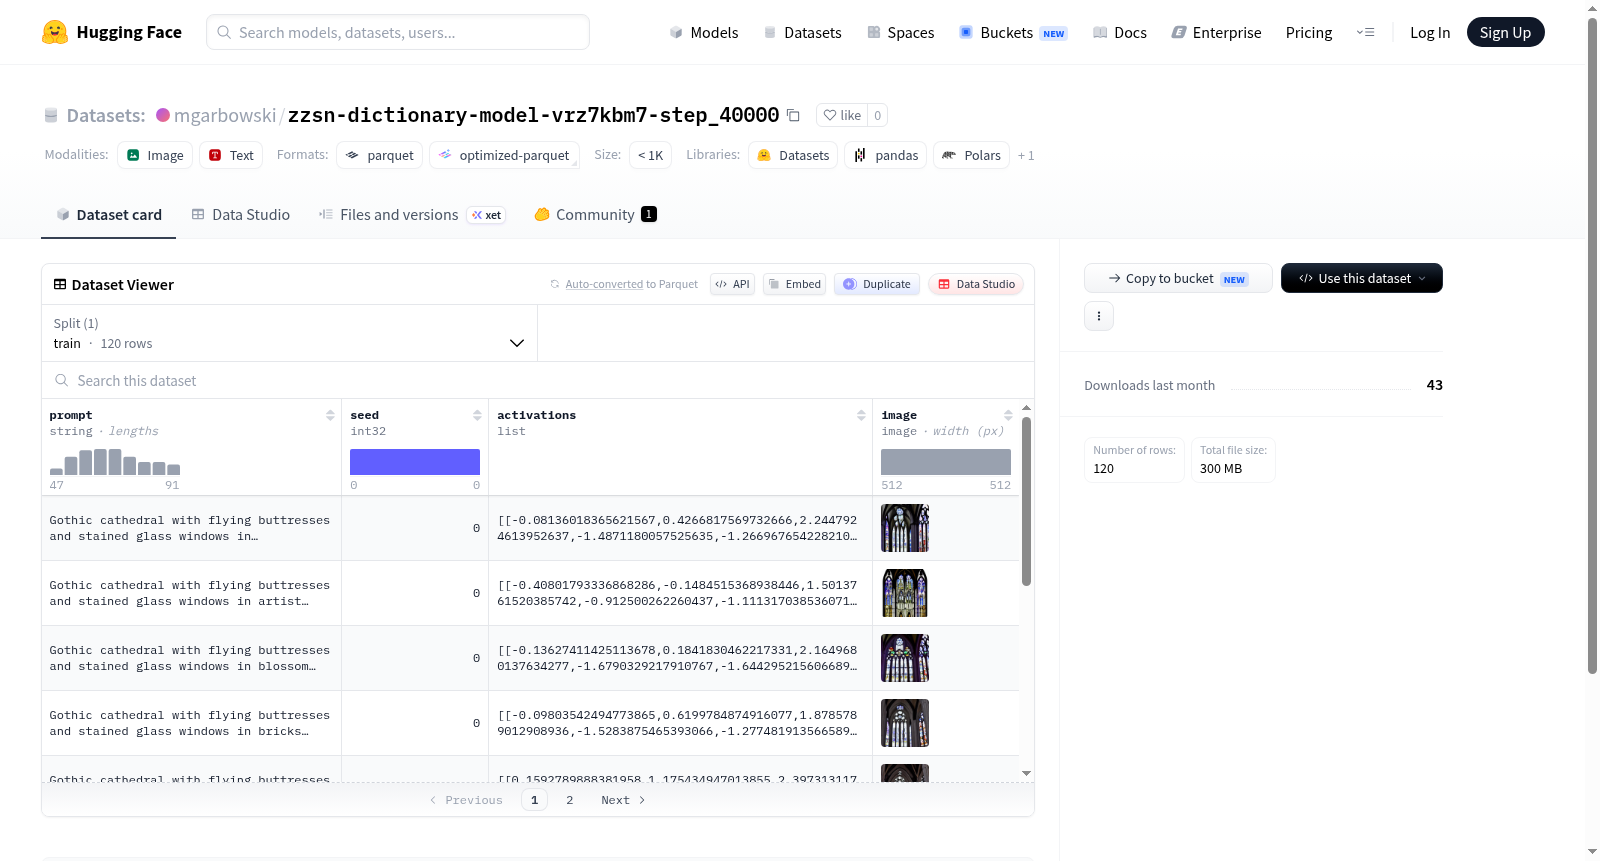Image resolution: width=1600 pixels, height=861 pixels.
Task: Open the extra navigation menu icon
Action: 1365,32
